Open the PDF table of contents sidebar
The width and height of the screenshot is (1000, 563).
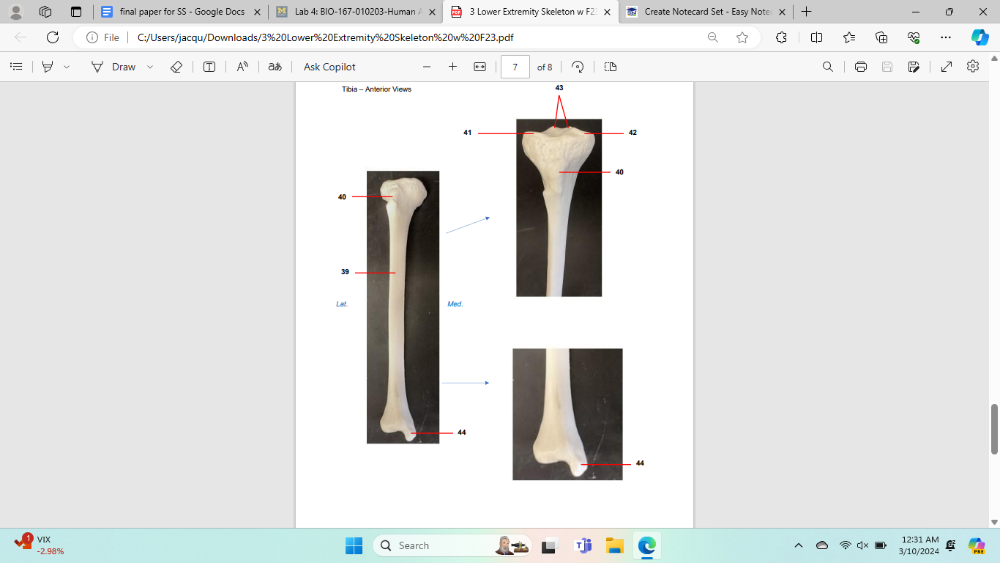coord(16,67)
